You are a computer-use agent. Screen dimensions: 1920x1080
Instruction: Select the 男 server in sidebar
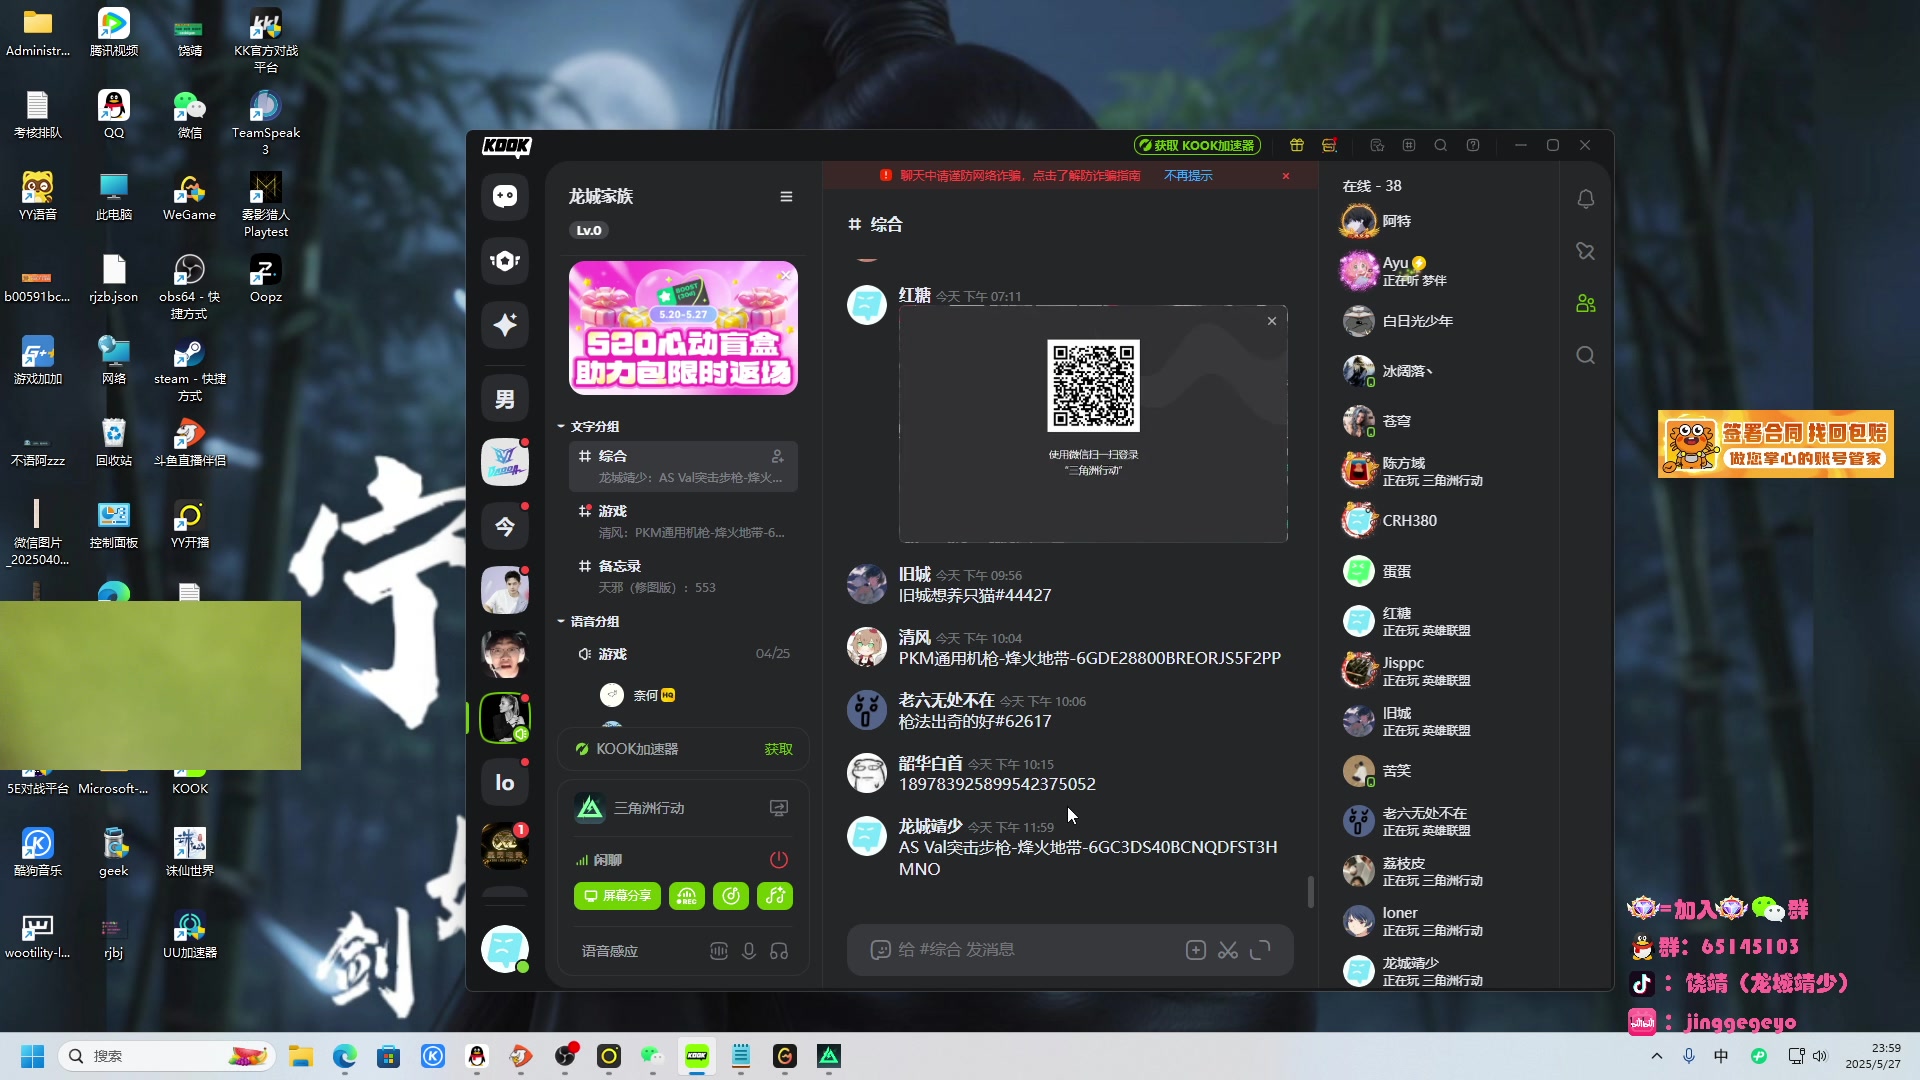tap(505, 399)
